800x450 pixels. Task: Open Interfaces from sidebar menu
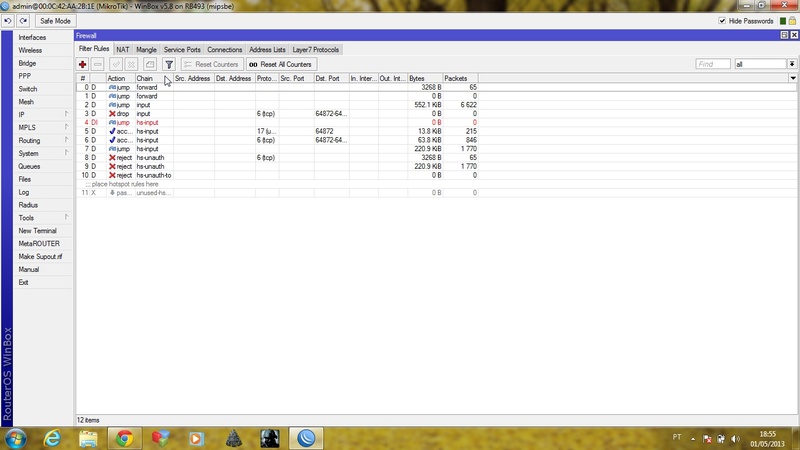(x=43, y=37)
